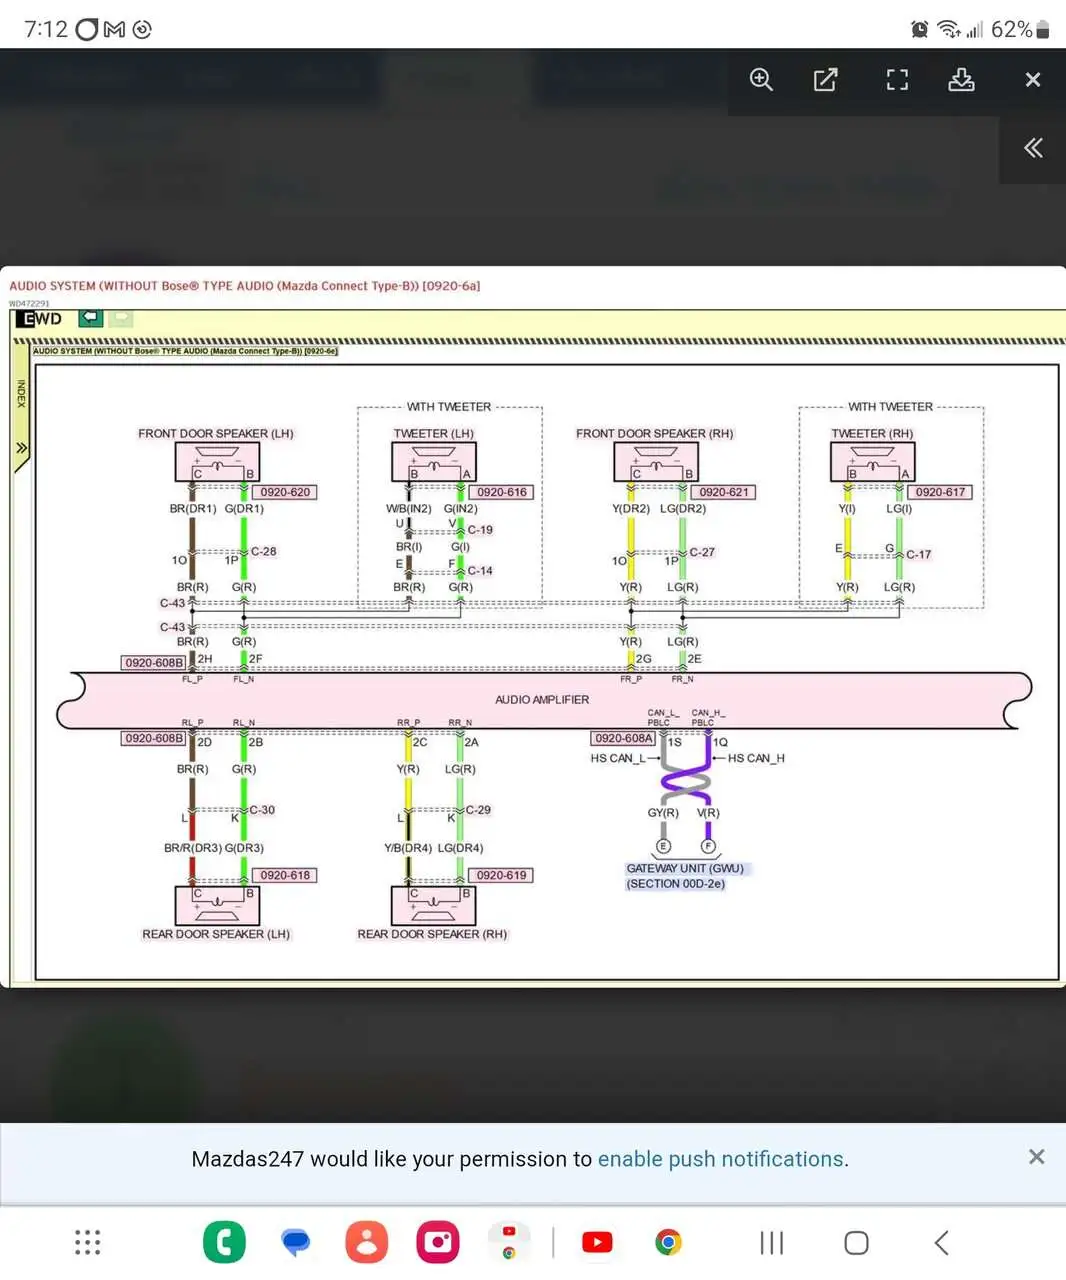Click the GATEWAY UNIT (GWU) reference
The width and height of the screenshot is (1066, 1280).
(685, 869)
